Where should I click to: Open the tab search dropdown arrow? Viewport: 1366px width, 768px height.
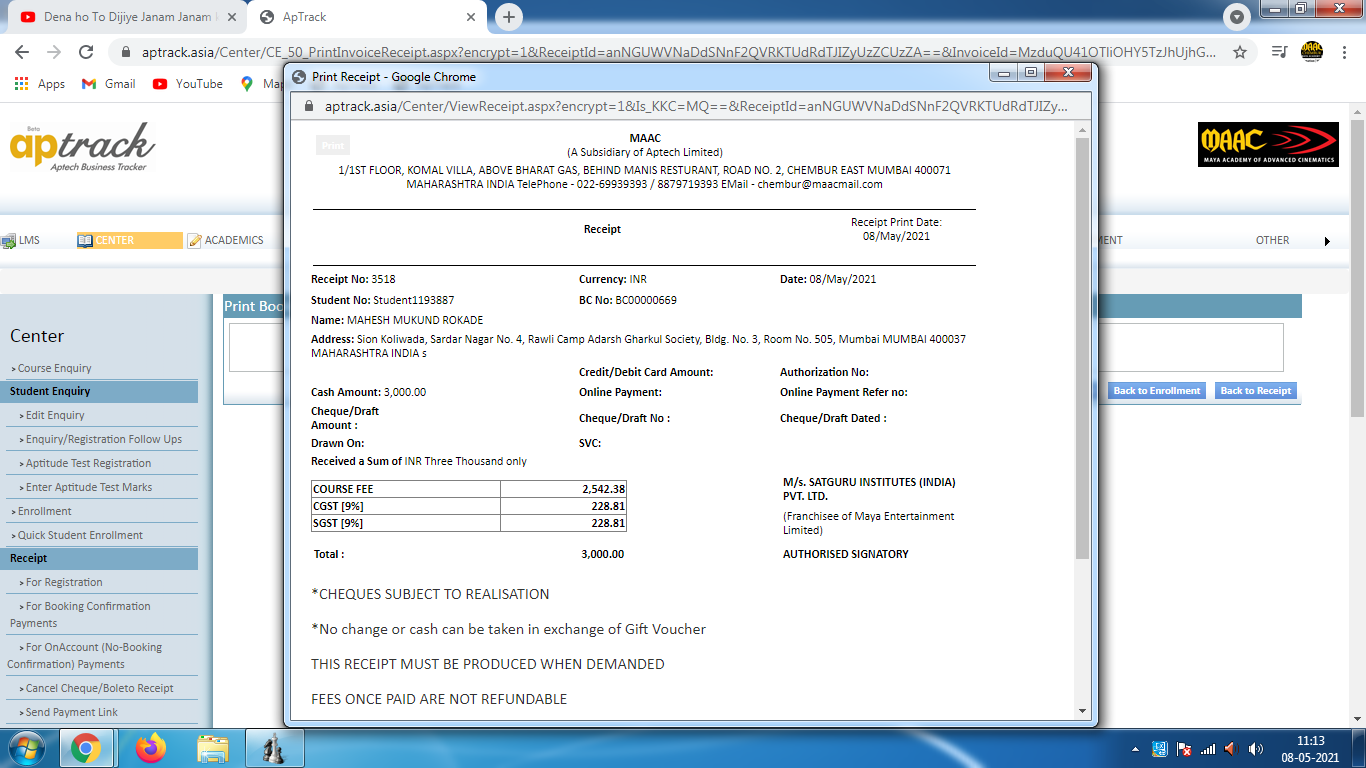point(1237,17)
